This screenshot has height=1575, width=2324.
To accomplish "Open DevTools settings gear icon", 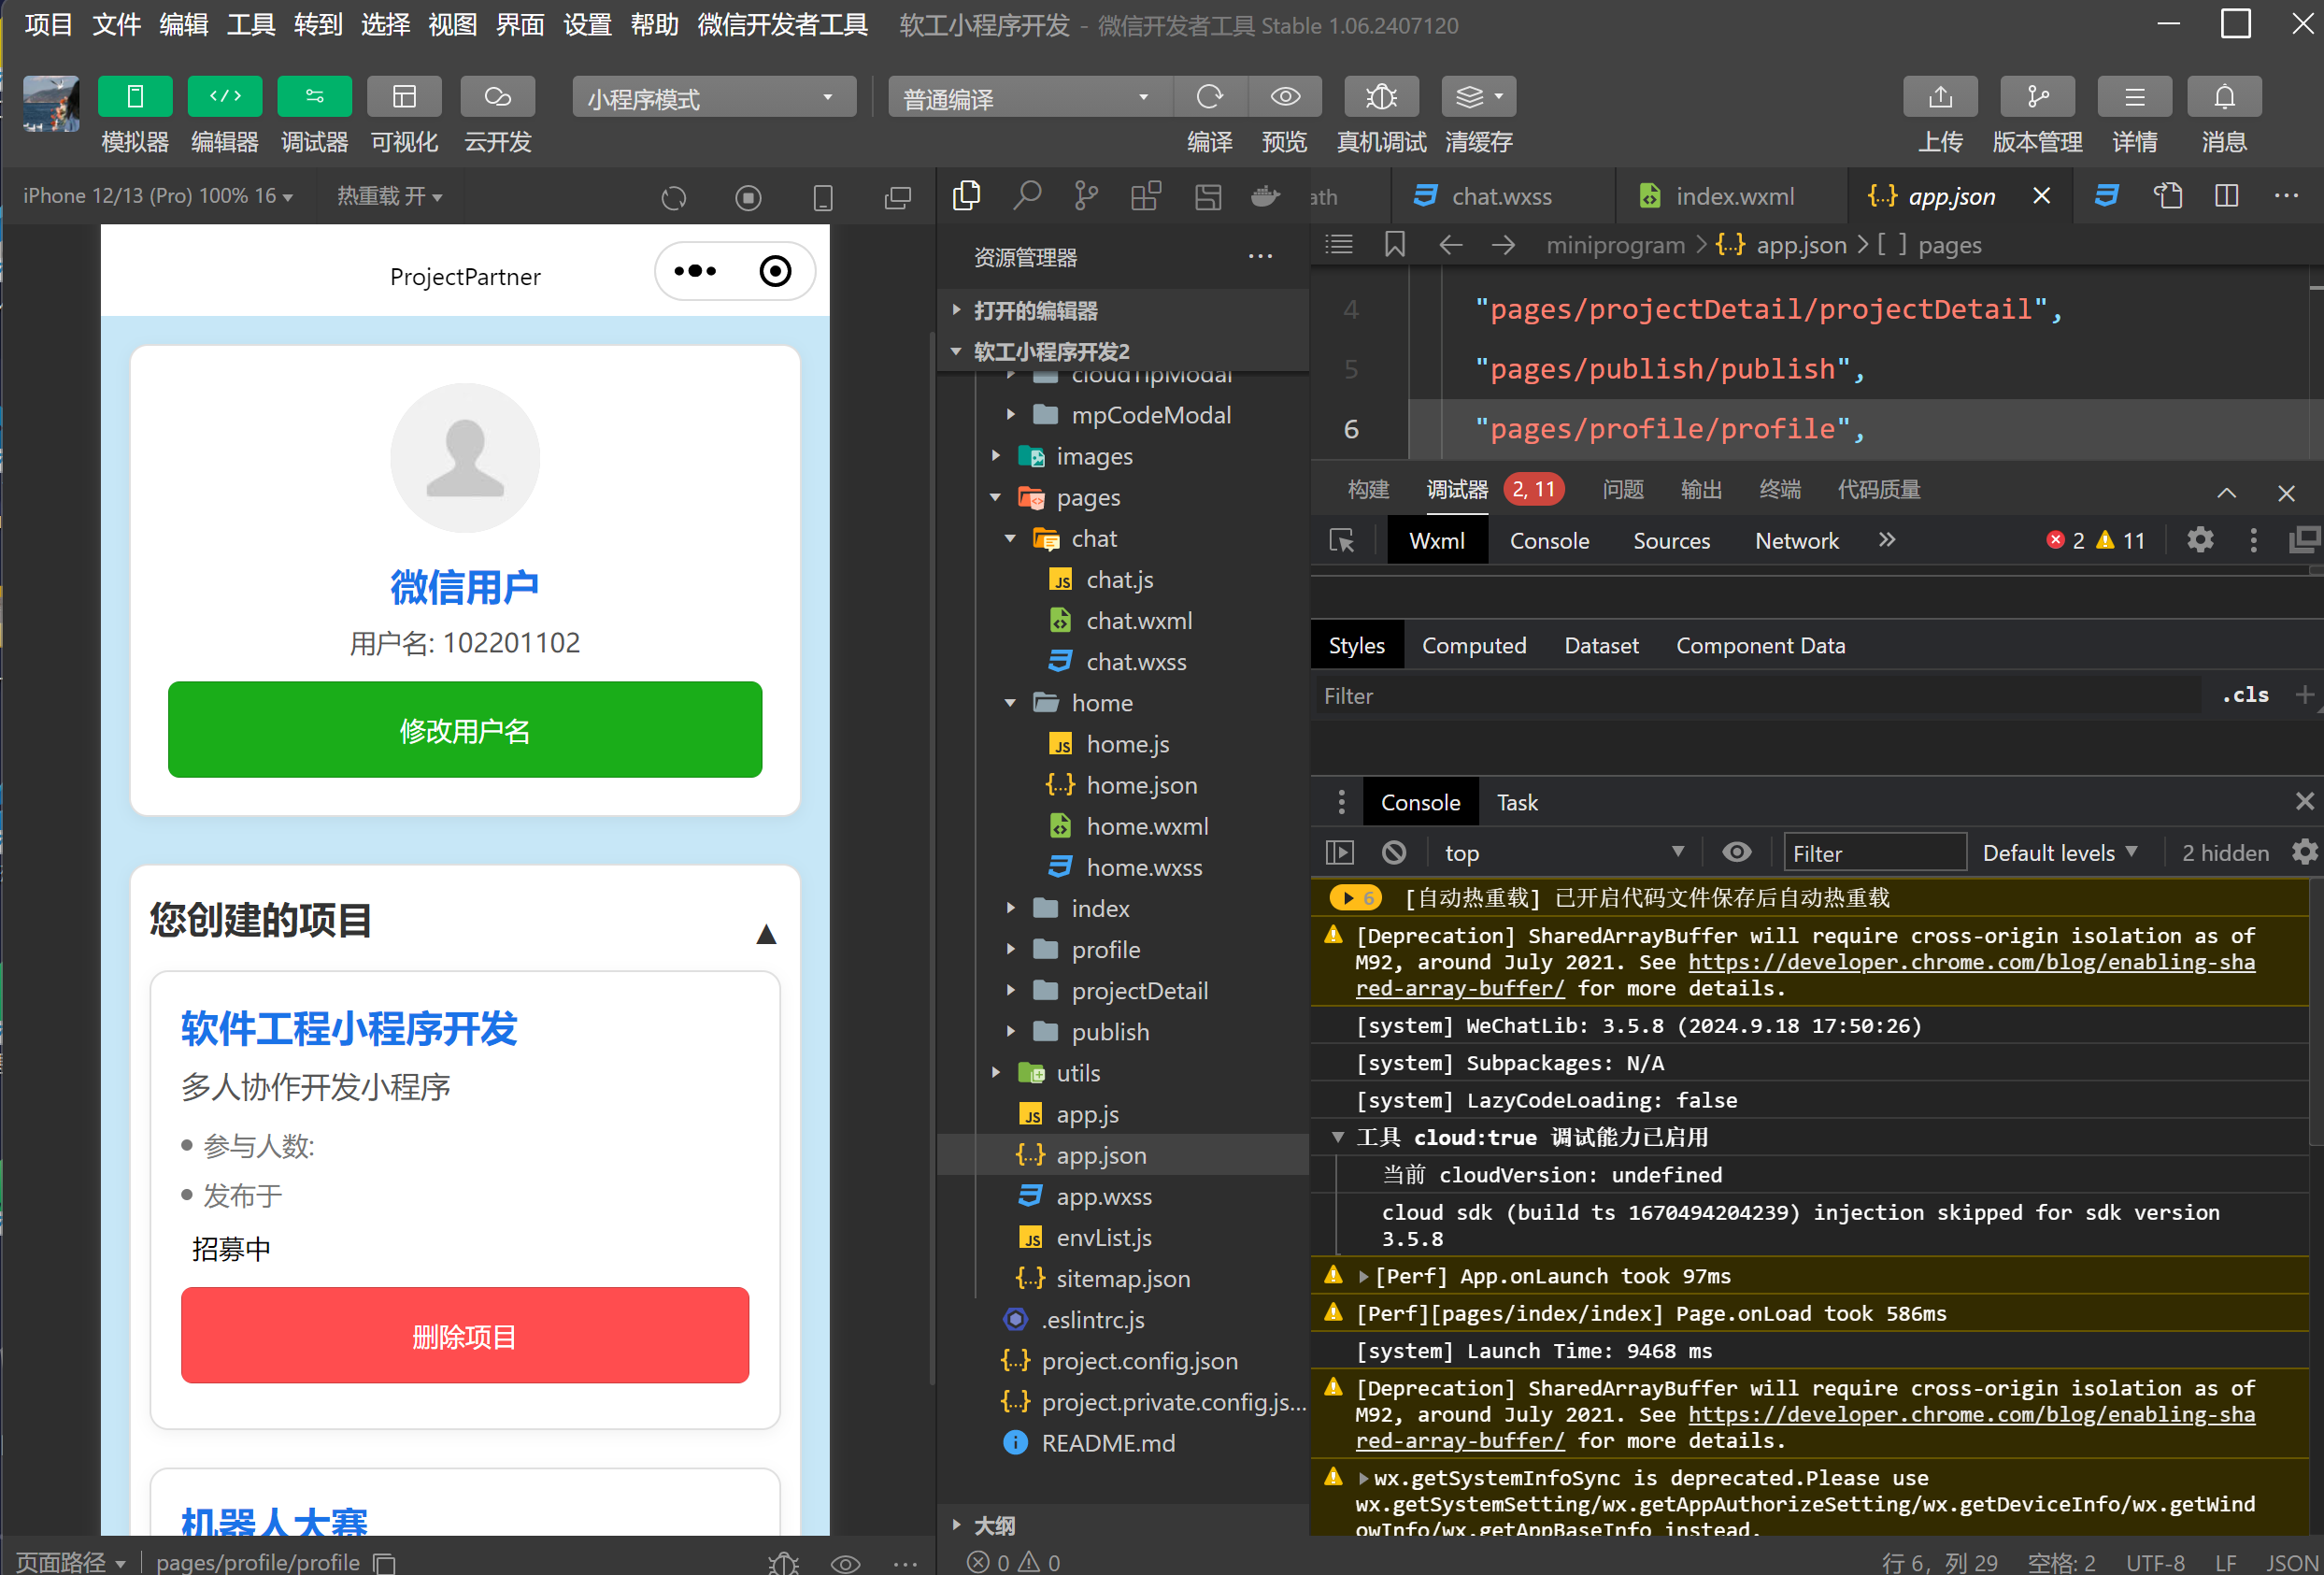I will point(2199,541).
